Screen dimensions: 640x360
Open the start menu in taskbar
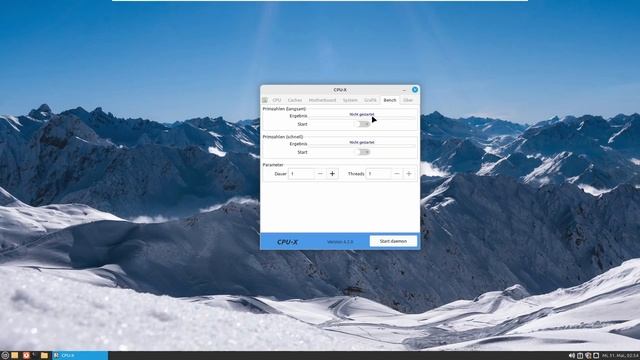point(5,356)
